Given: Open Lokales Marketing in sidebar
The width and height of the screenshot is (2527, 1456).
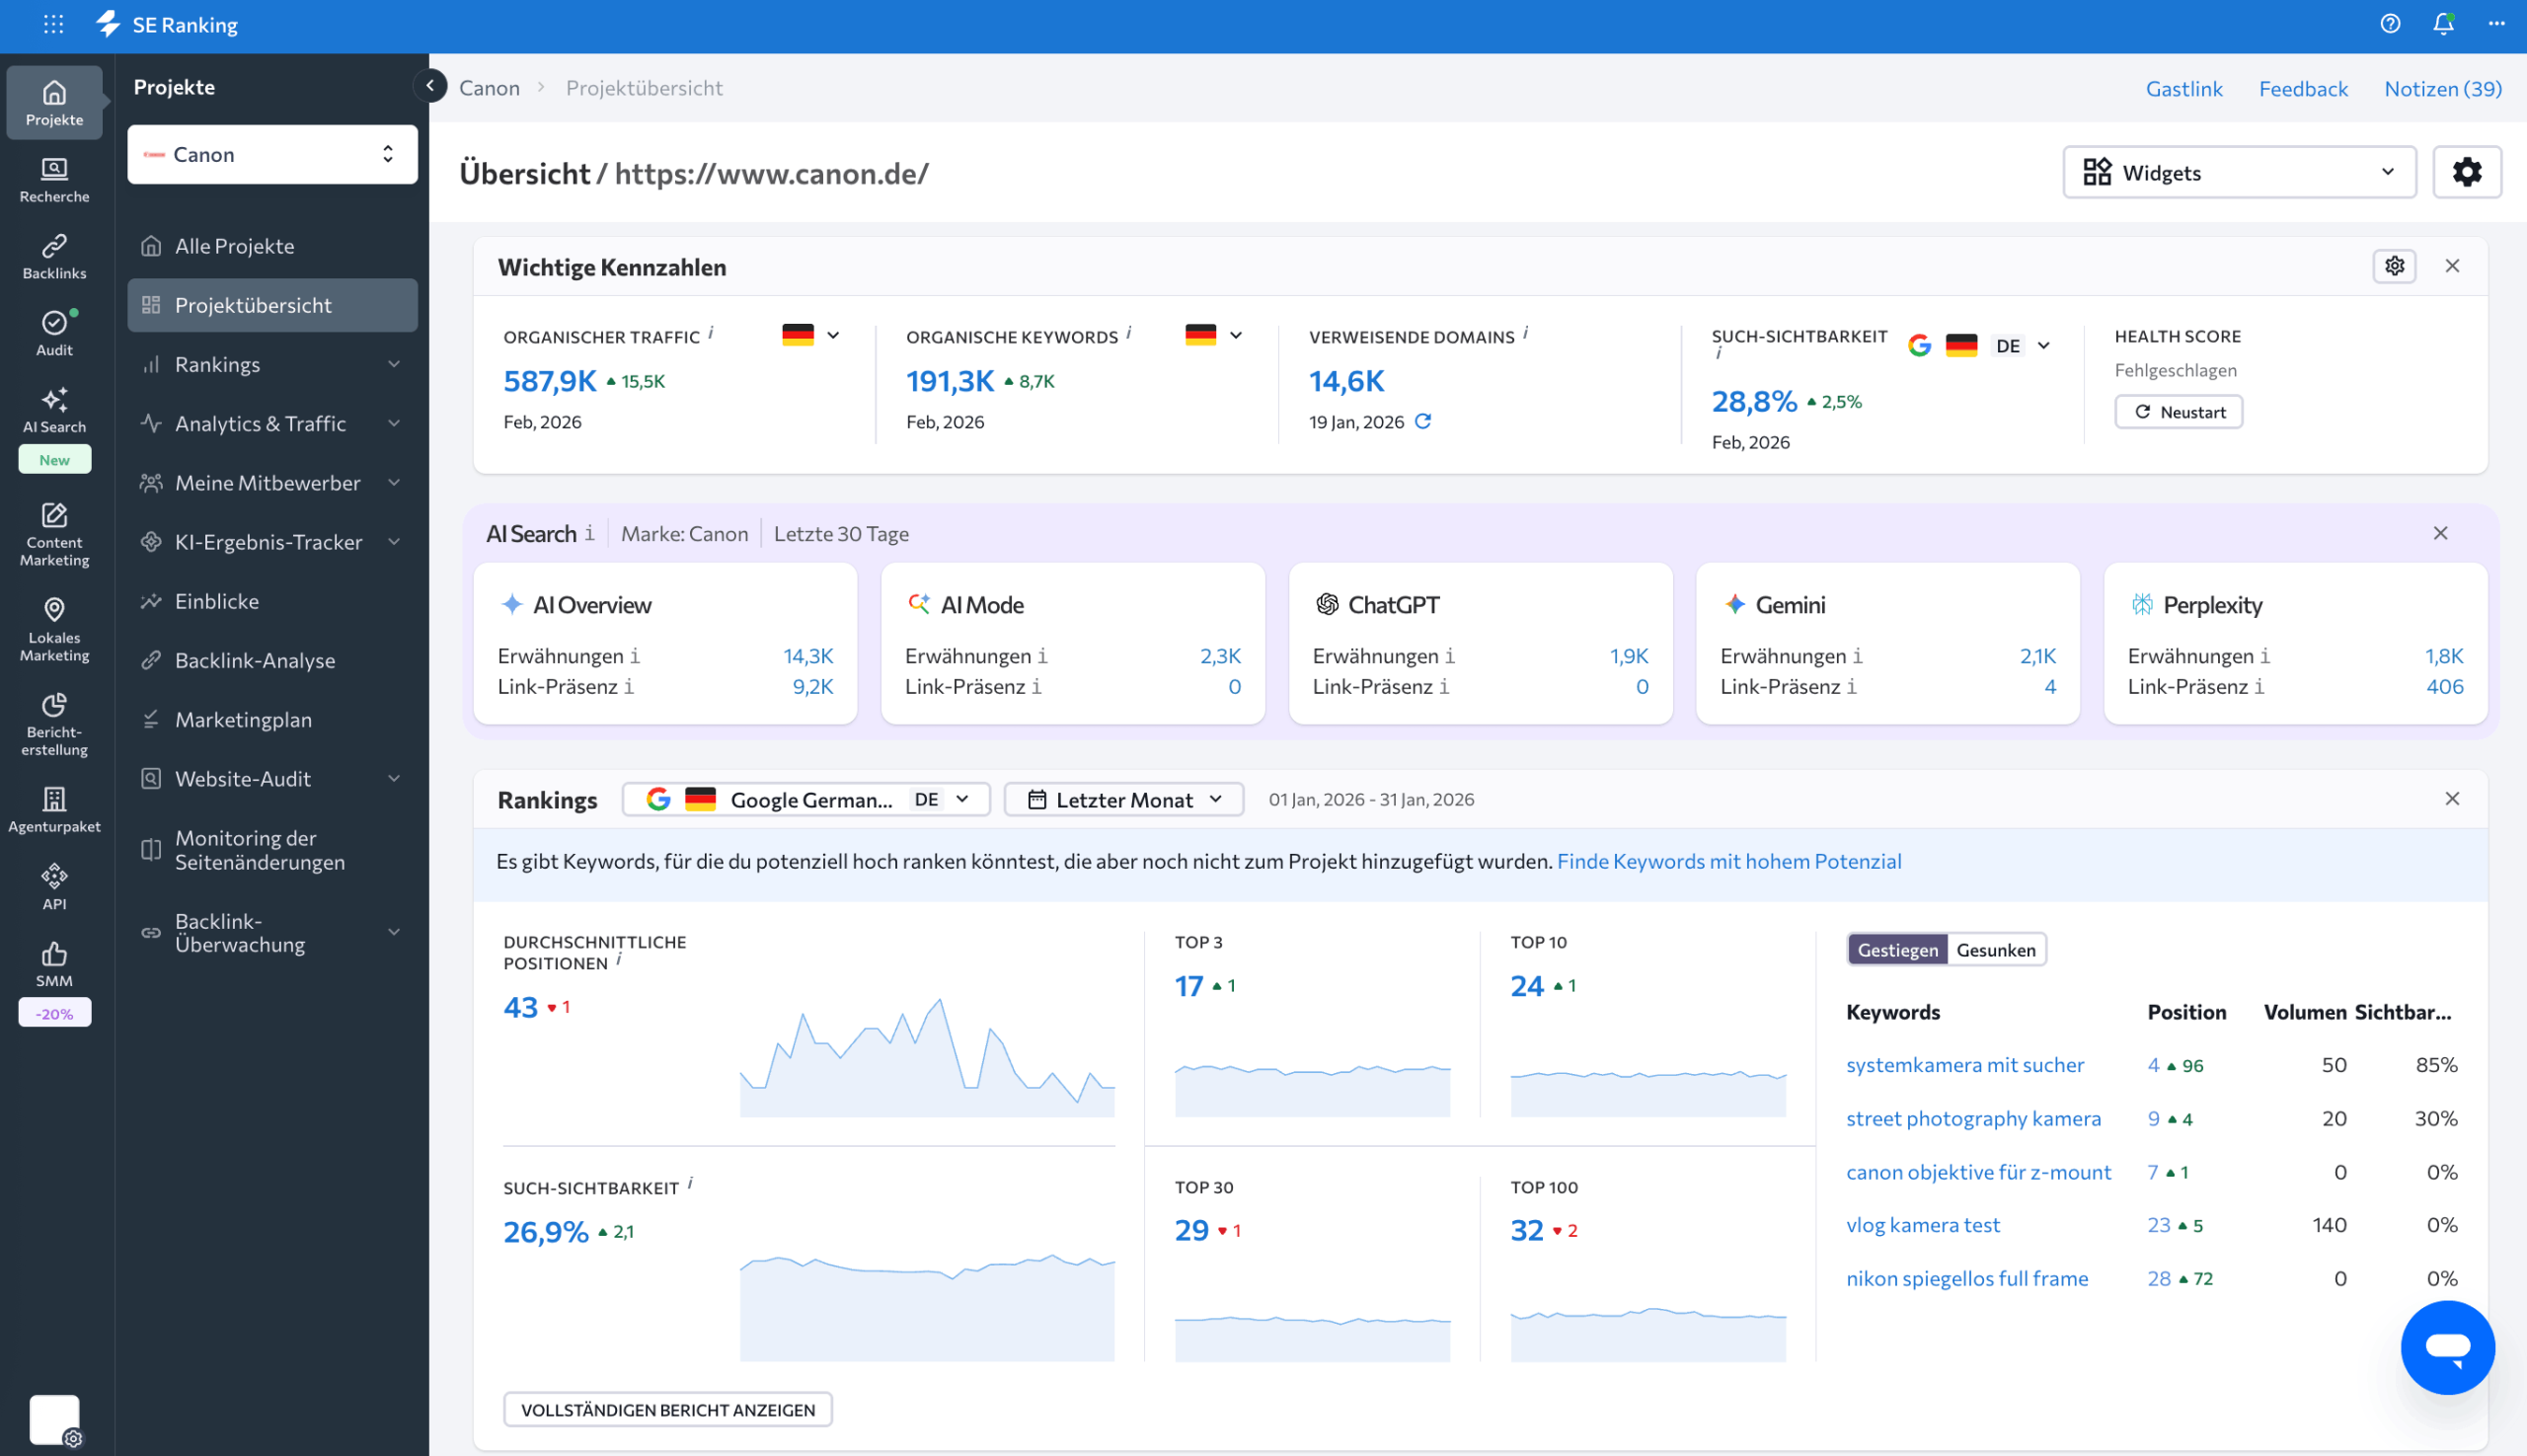Looking at the screenshot, I should pos(54,628).
